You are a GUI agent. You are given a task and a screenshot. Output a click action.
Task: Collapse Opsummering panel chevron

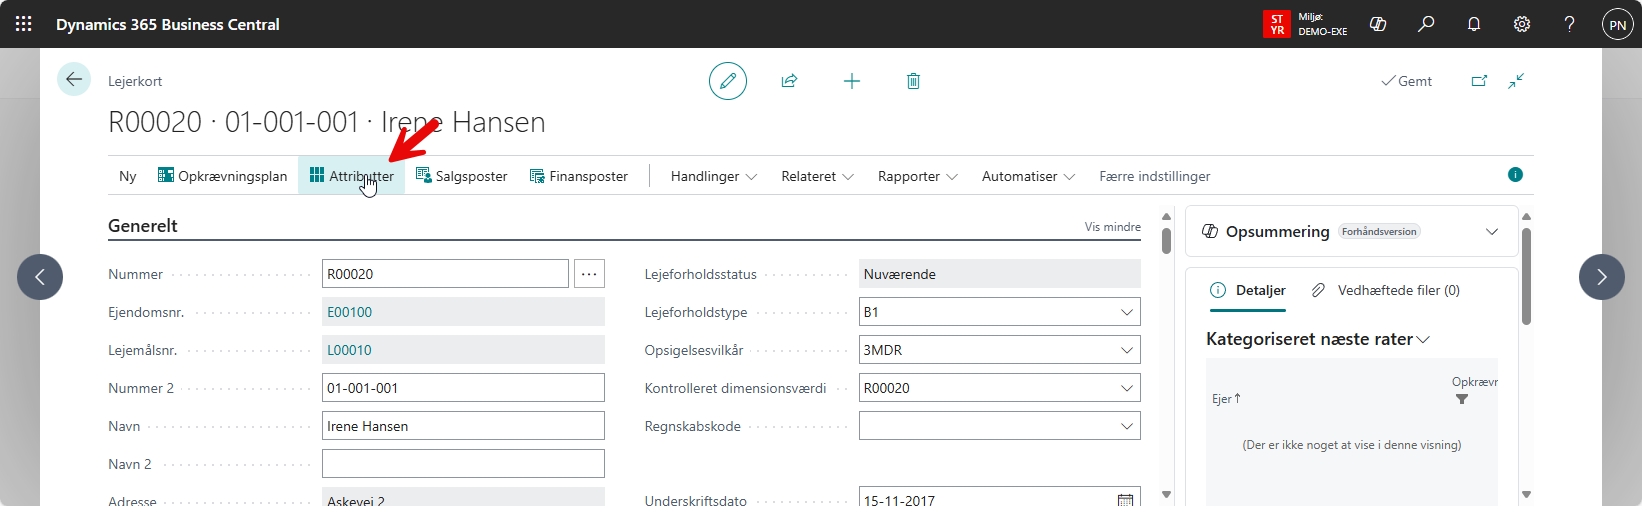[1492, 231]
